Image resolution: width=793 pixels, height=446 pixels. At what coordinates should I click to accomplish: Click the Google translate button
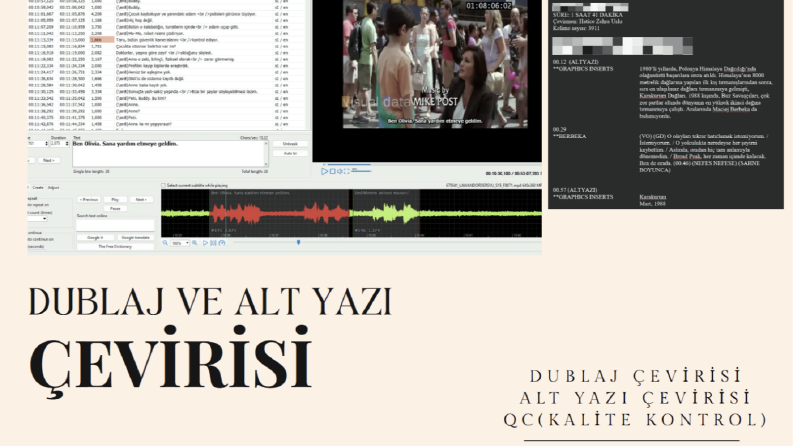[136, 237]
